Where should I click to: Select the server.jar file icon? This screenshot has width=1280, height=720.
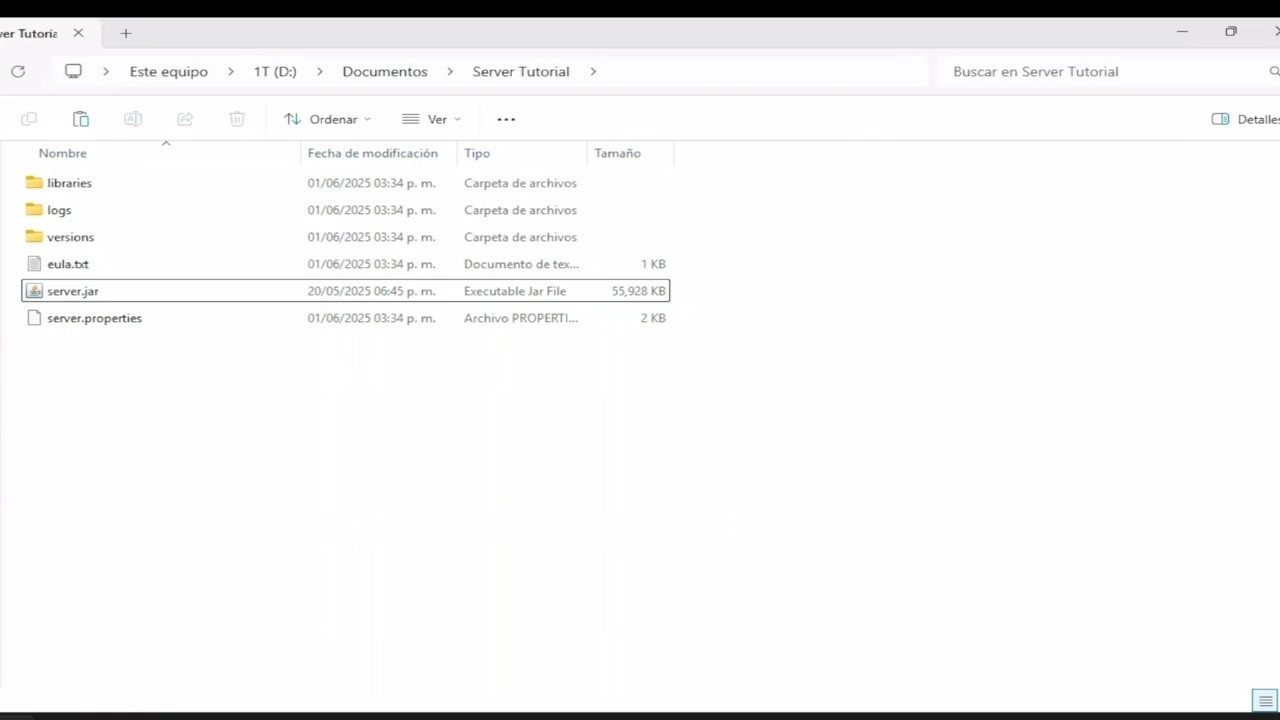(x=35, y=291)
